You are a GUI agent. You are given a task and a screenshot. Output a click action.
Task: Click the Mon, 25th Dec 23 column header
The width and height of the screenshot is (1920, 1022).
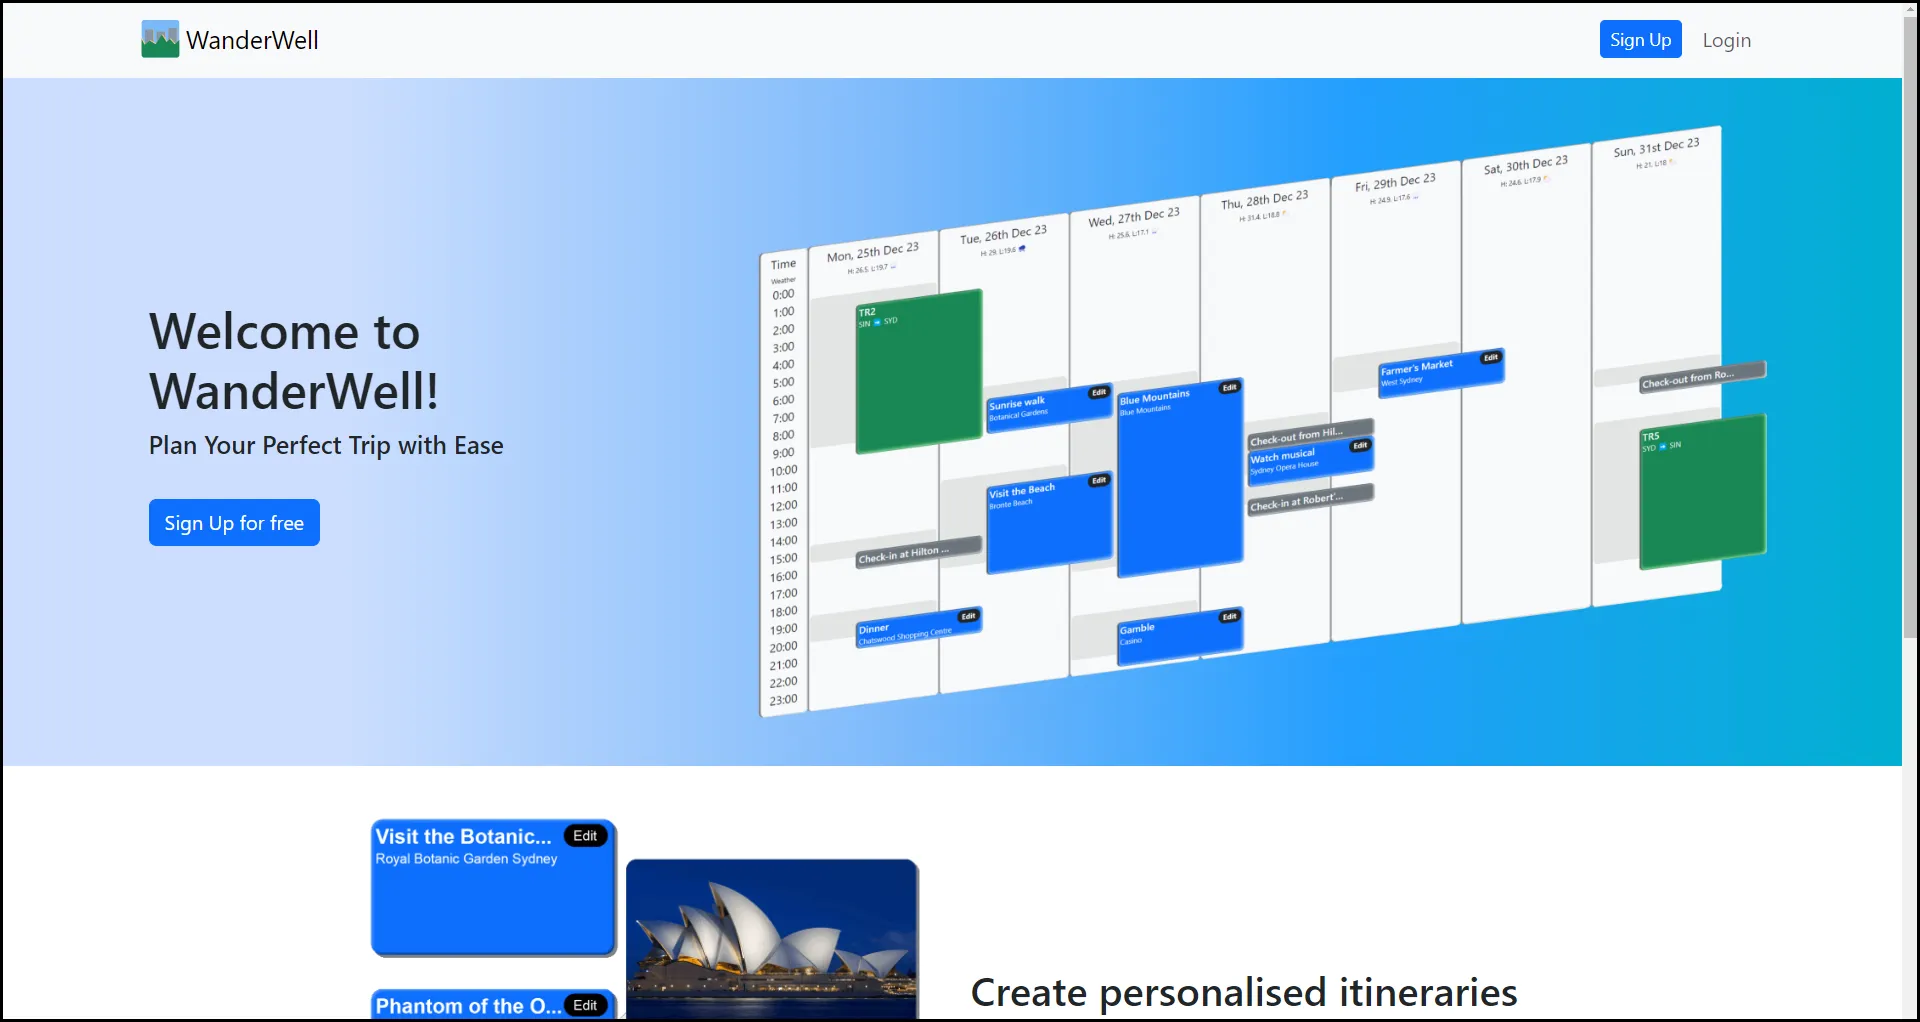coord(872,253)
